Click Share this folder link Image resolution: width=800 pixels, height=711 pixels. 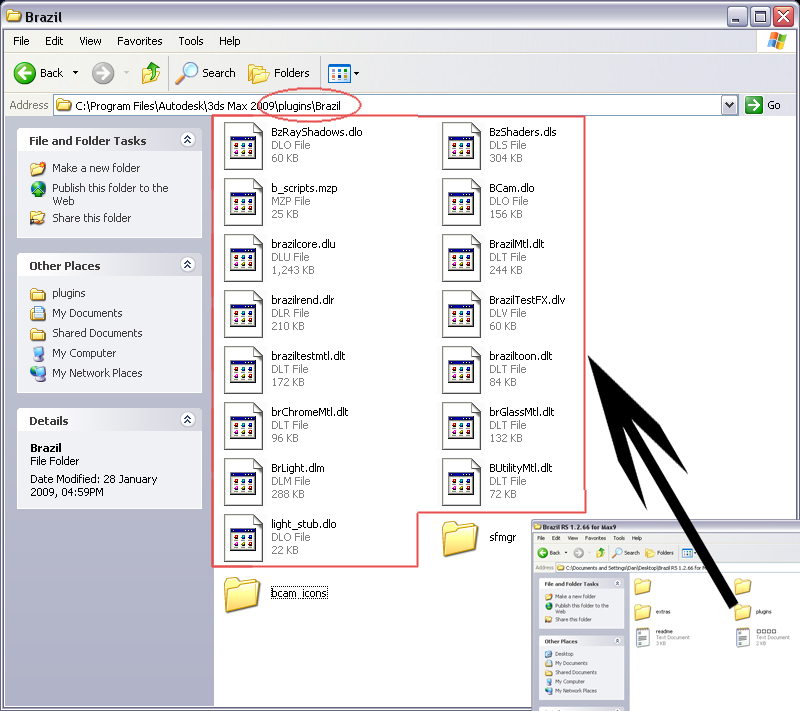tap(91, 218)
